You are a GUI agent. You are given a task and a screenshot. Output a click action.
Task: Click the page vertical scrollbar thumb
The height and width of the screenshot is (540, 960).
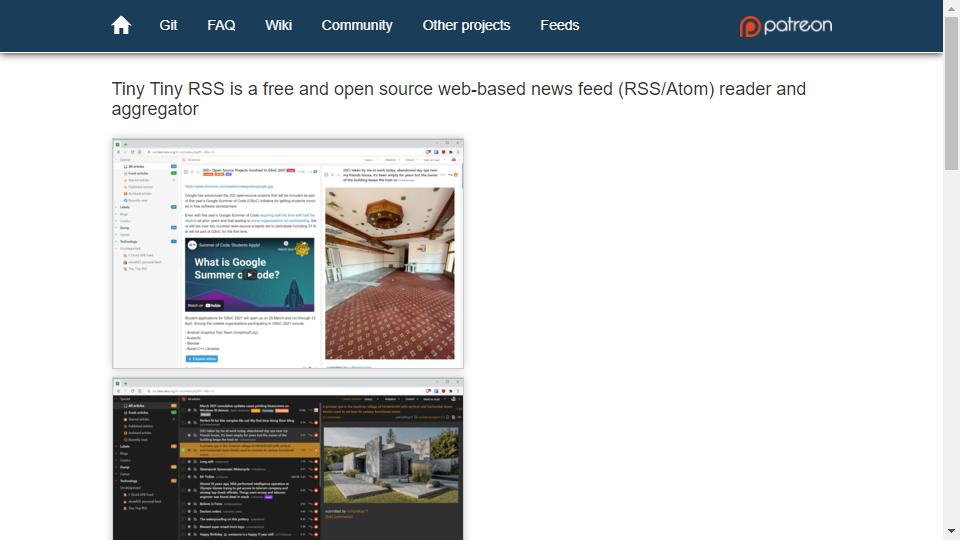951,93
